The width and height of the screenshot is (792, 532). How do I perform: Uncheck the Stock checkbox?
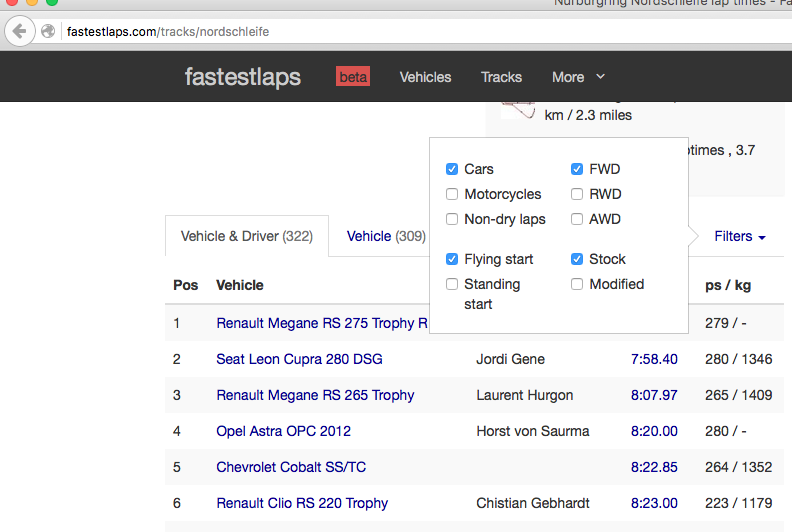pyautogui.click(x=577, y=259)
